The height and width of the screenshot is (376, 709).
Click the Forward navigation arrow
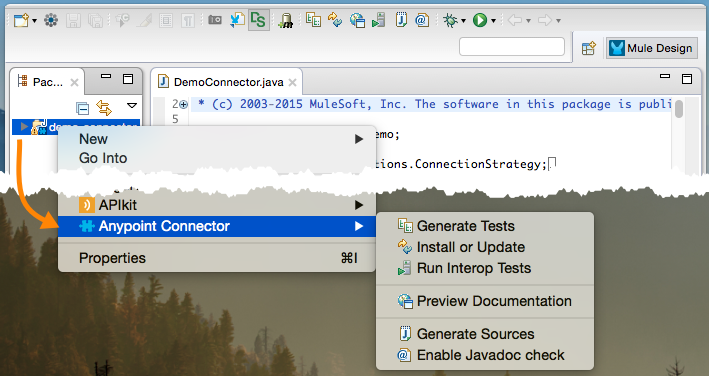click(545, 20)
